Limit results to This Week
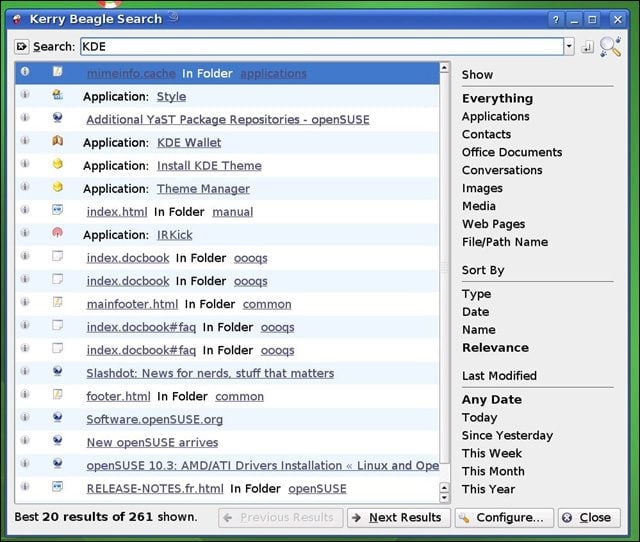This screenshot has width=640, height=542. [492, 453]
